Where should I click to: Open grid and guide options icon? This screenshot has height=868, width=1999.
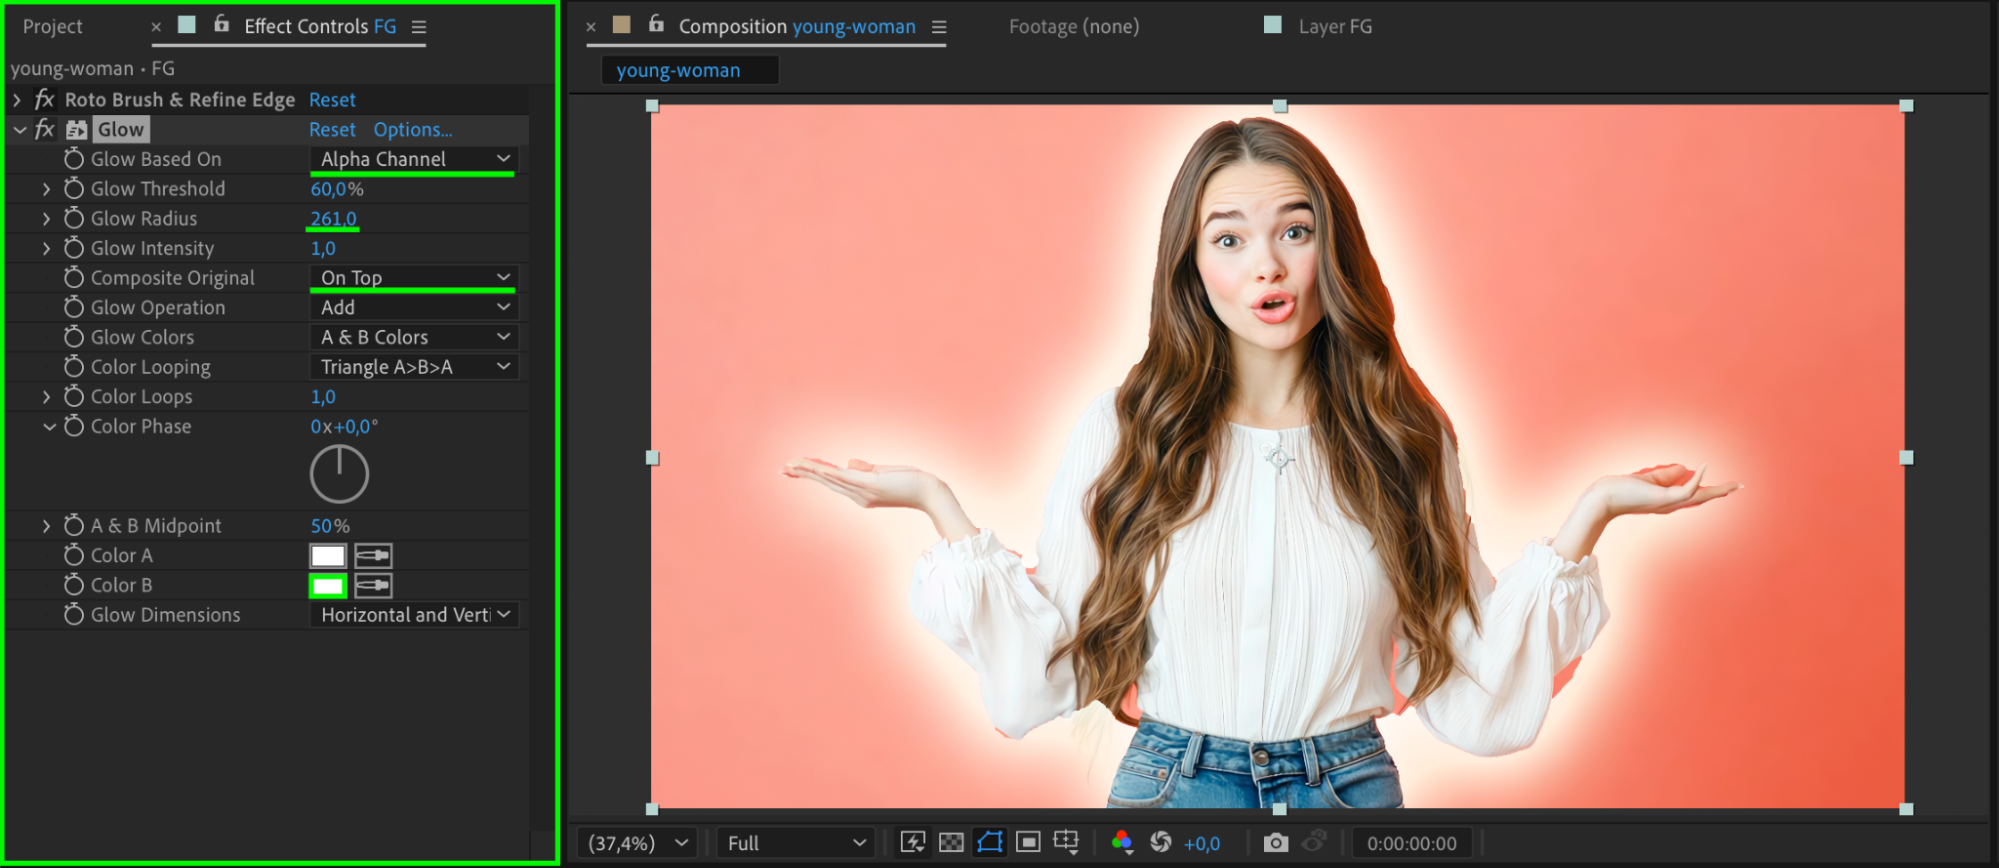tap(1066, 842)
